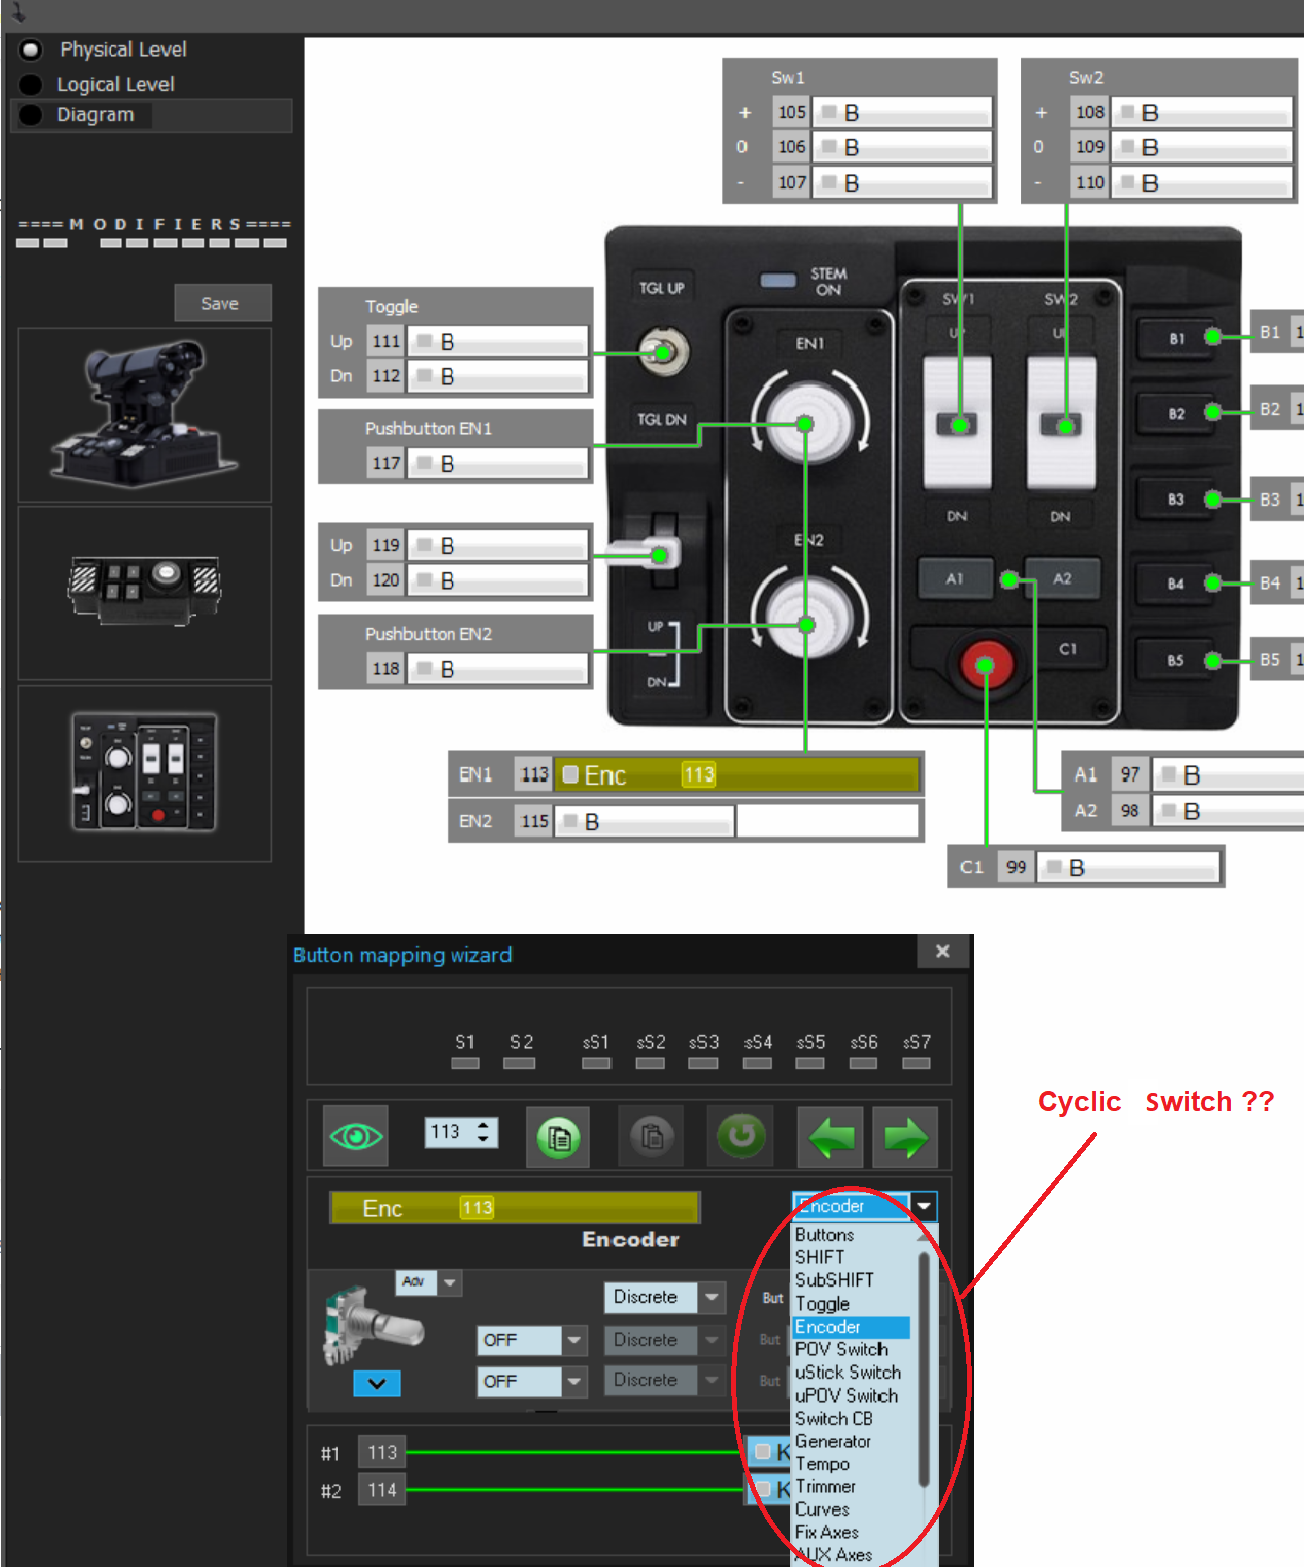This screenshot has width=1304, height=1567.
Task: Go to previous button with left green arrow
Action: click(832, 1137)
